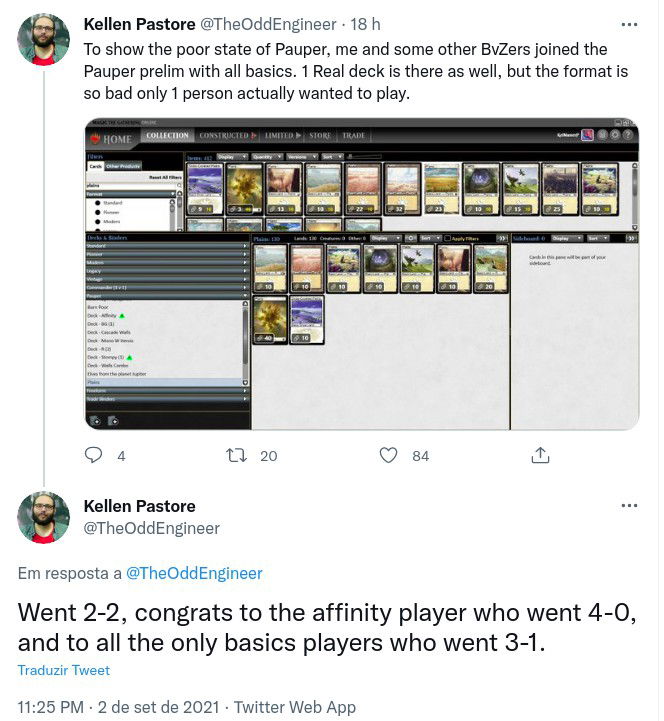Screen dimensions: 664x721
Task: Open the Quantity dropdown in collection
Action: coord(266,157)
